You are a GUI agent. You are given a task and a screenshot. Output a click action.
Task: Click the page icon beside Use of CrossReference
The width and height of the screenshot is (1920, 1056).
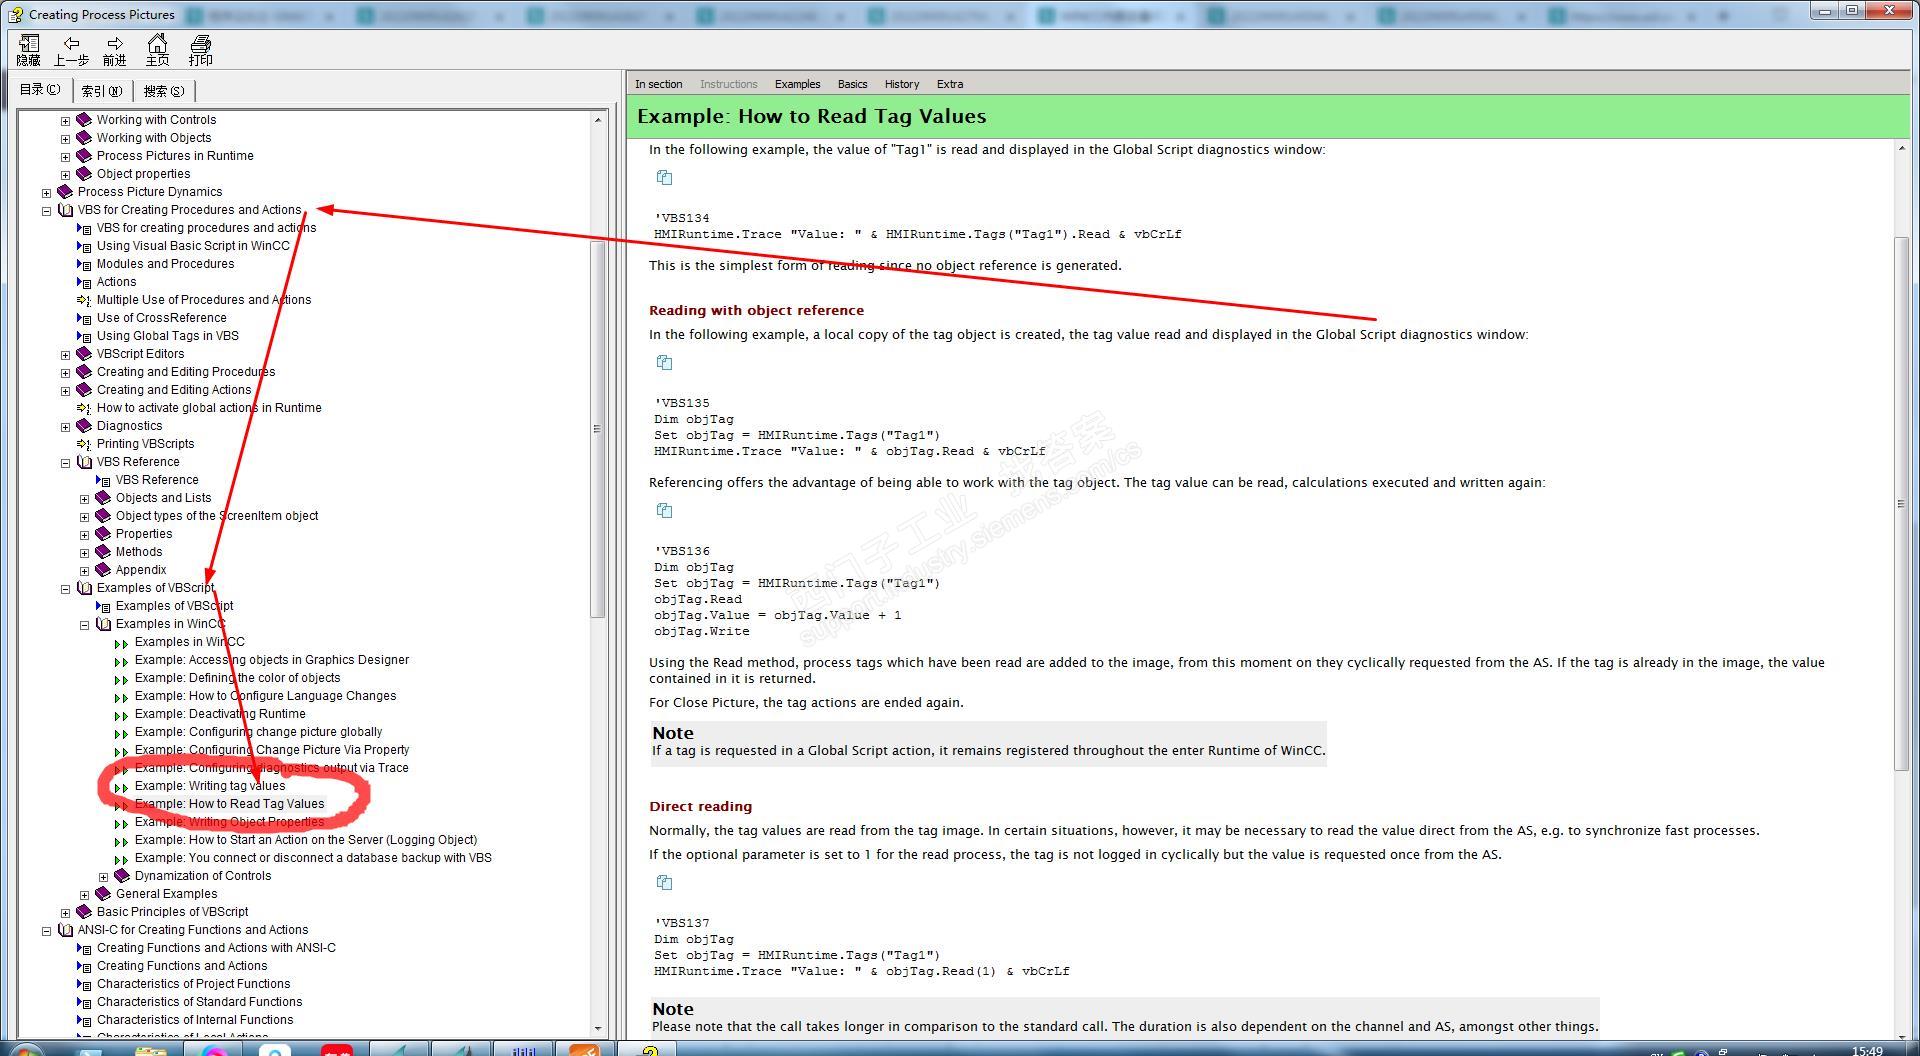coord(84,318)
